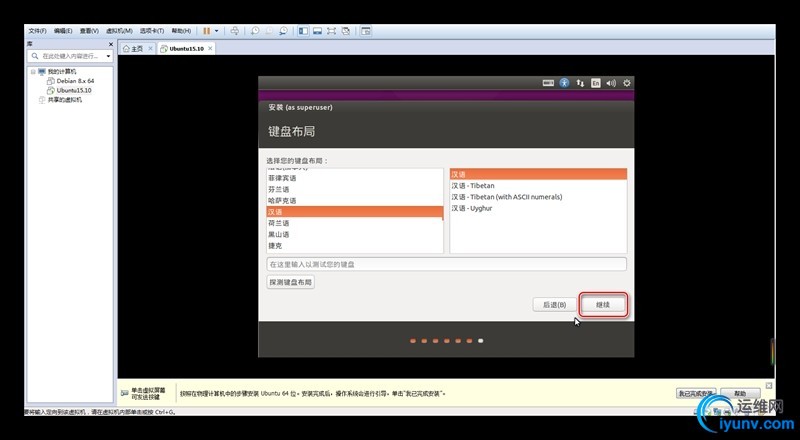Viewport: 800px width, 440px height.
Task: Click the 继续 button
Action: point(603,305)
